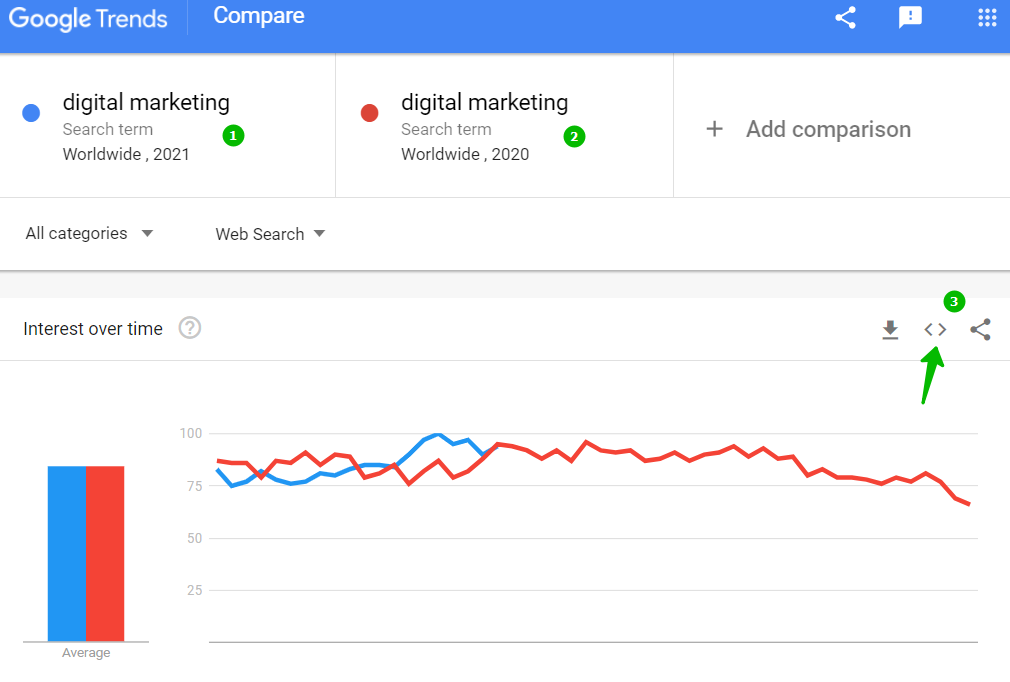Screen dimensions: 1010x682
Task: Open the Google apps grid
Action: click(987, 18)
